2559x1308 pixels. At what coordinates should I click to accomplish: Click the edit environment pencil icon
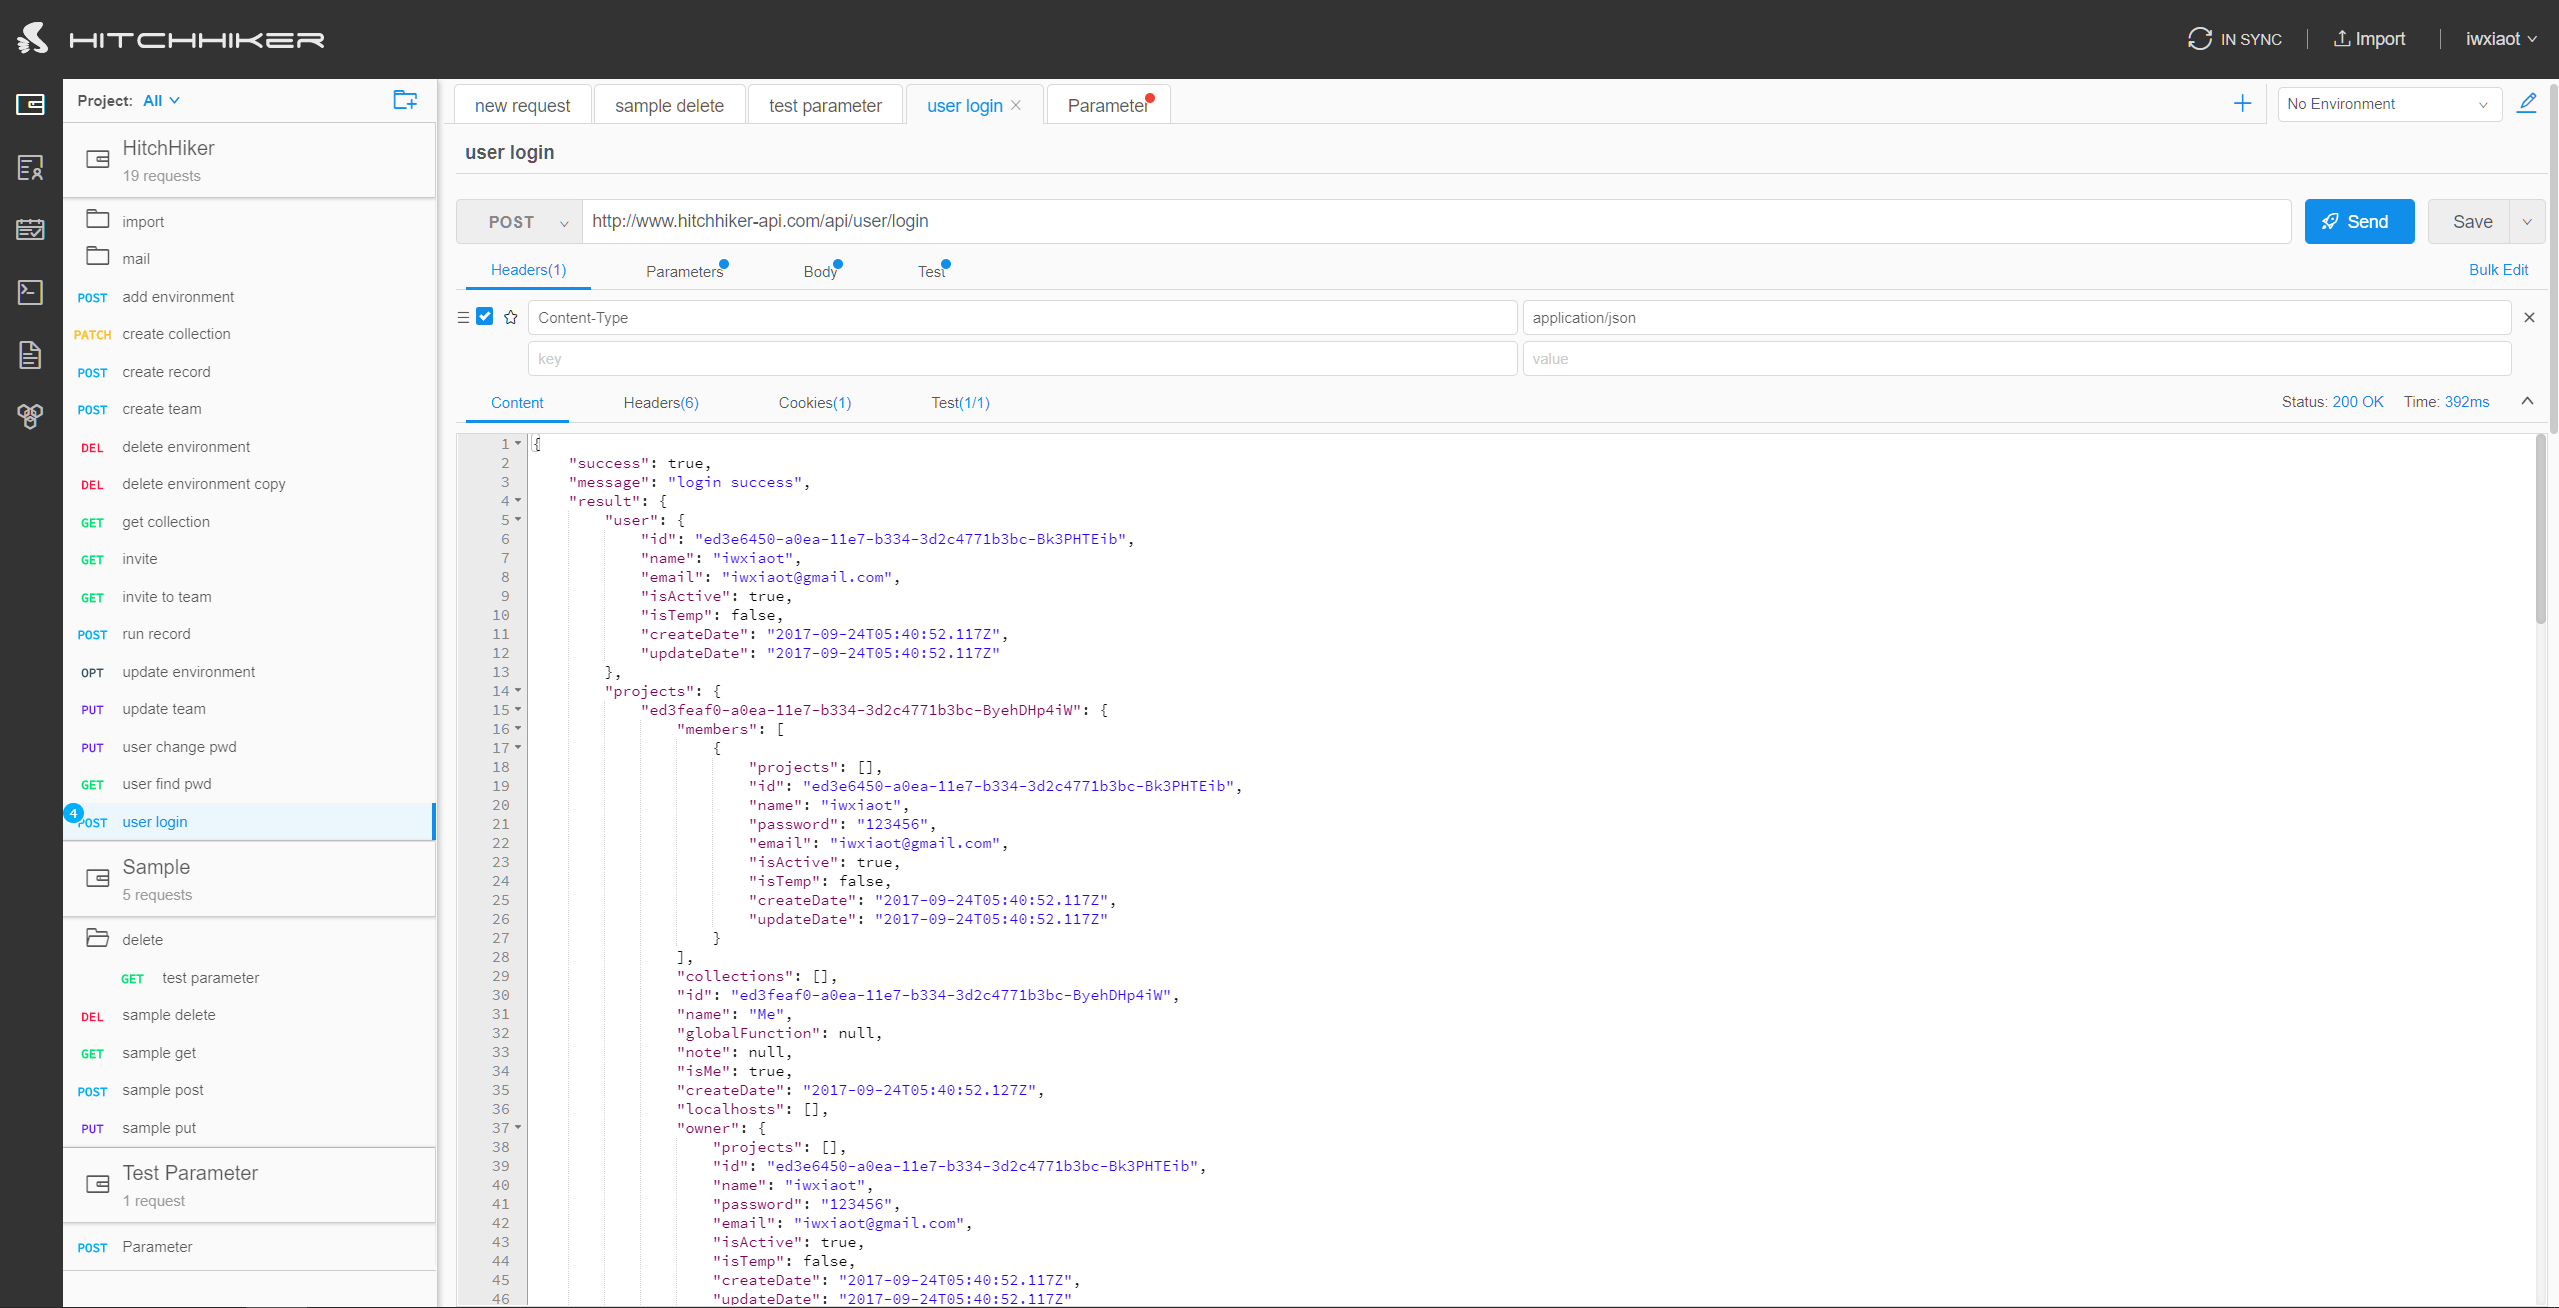pyautogui.click(x=2527, y=103)
